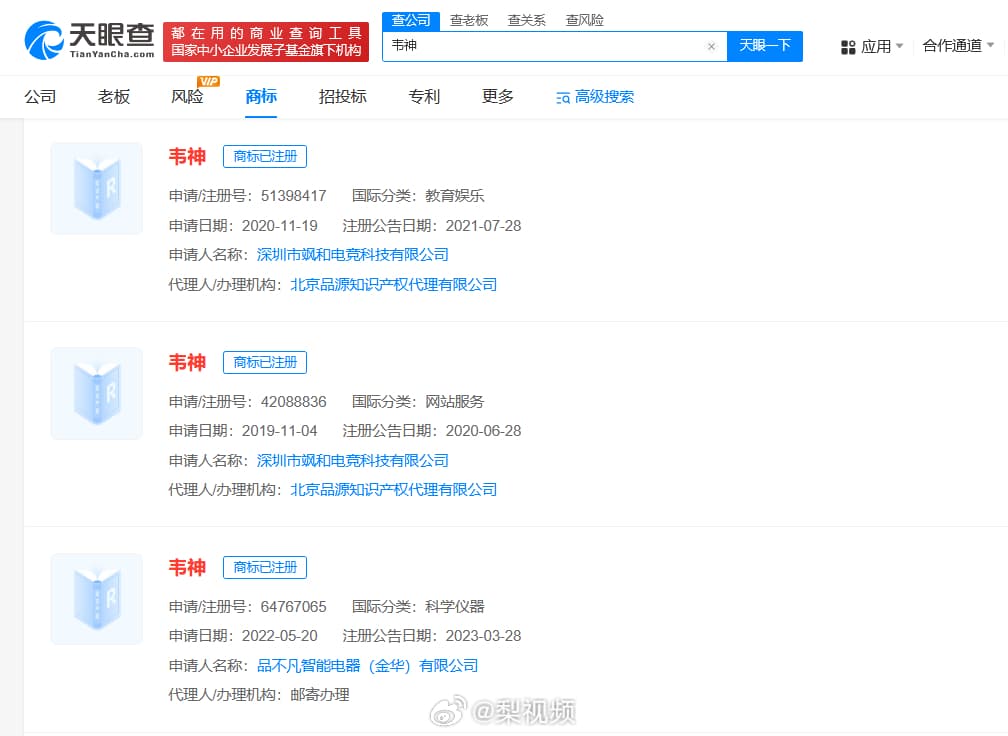Expand the 合作通道 dropdown menu
Screen dimensions: 1008x736
click(x=958, y=46)
